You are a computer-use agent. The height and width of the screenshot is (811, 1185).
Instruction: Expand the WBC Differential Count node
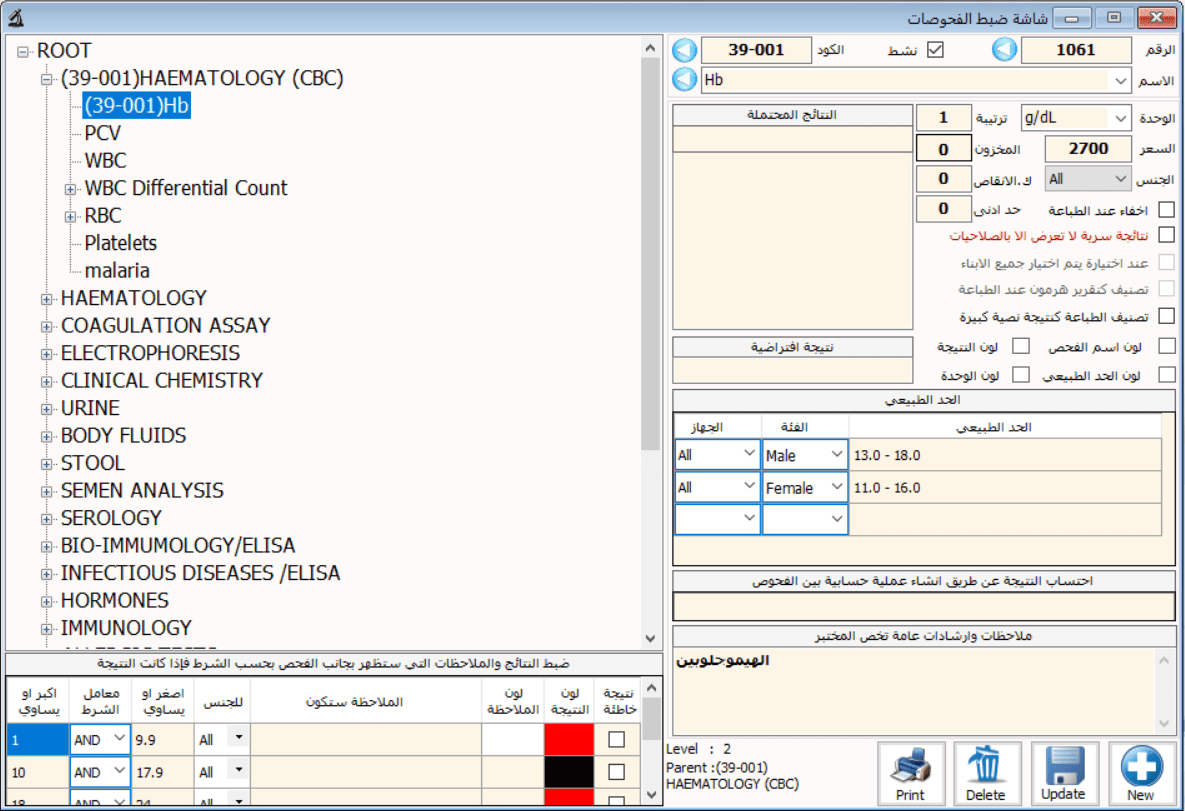tap(70, 188)
